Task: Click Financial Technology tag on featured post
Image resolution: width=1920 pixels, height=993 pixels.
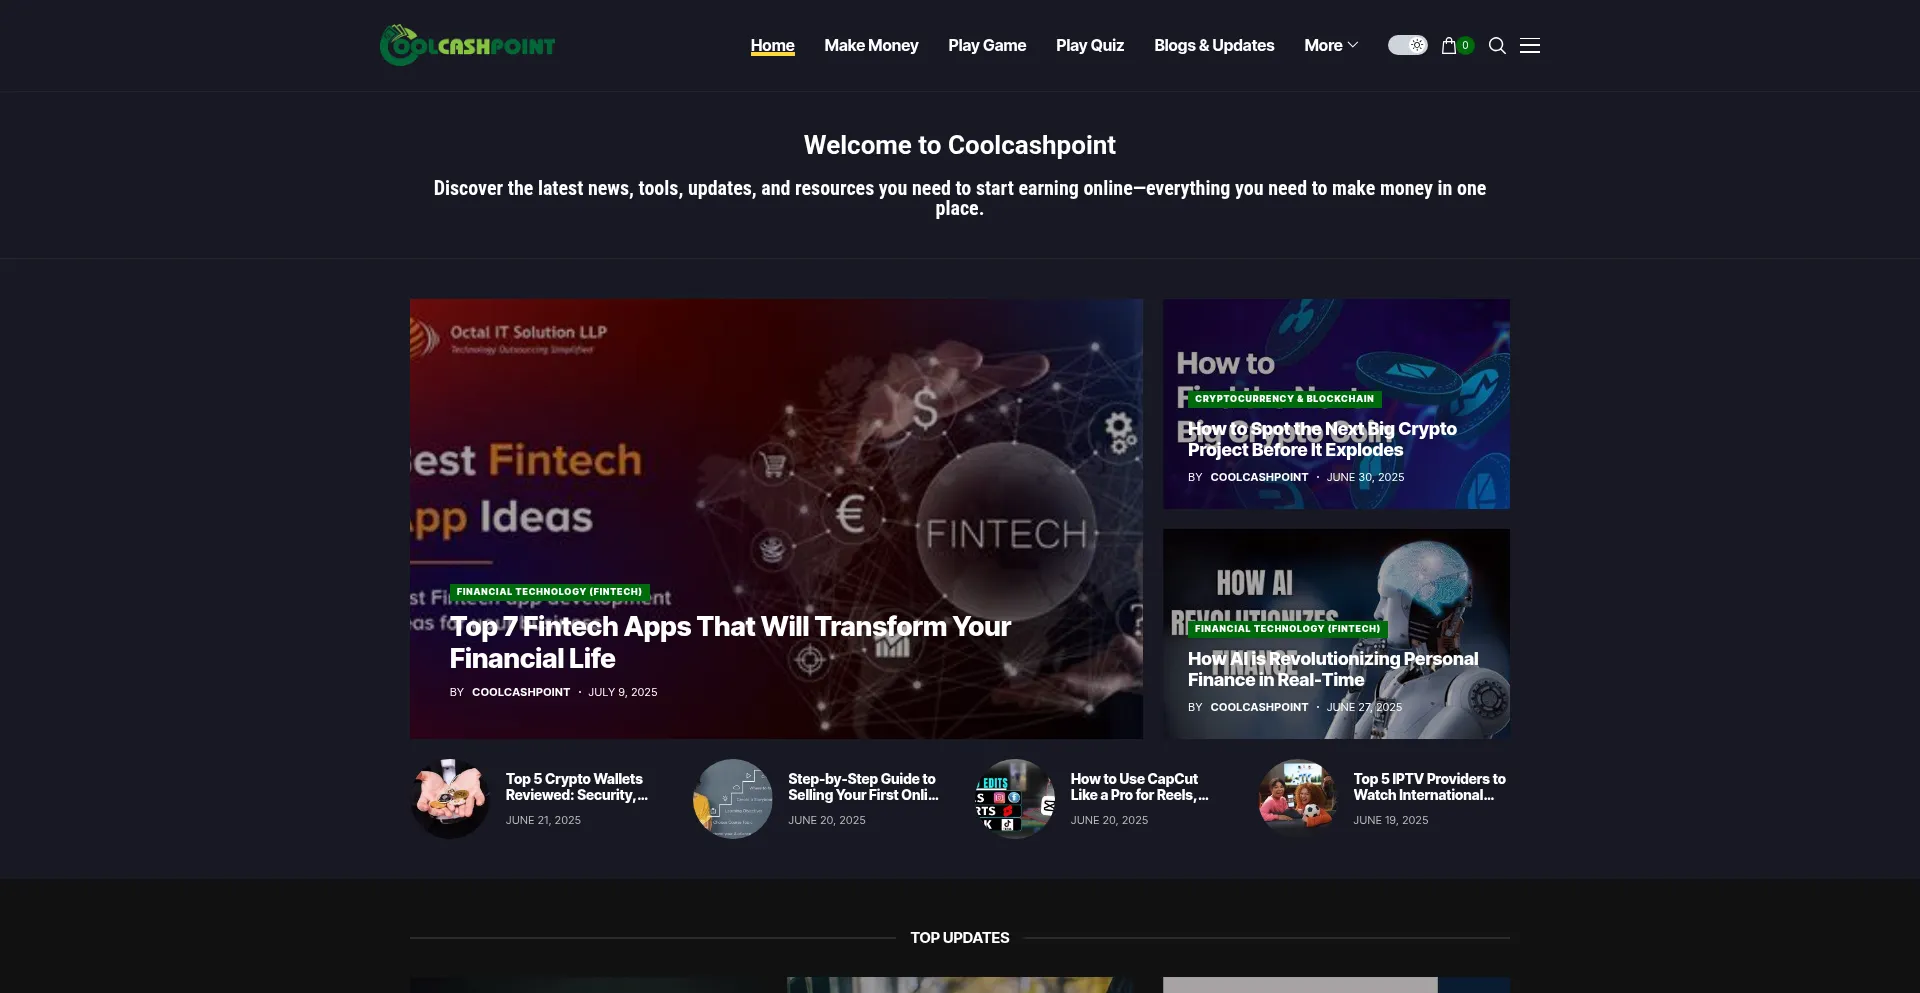Action: tap(549, 591)
